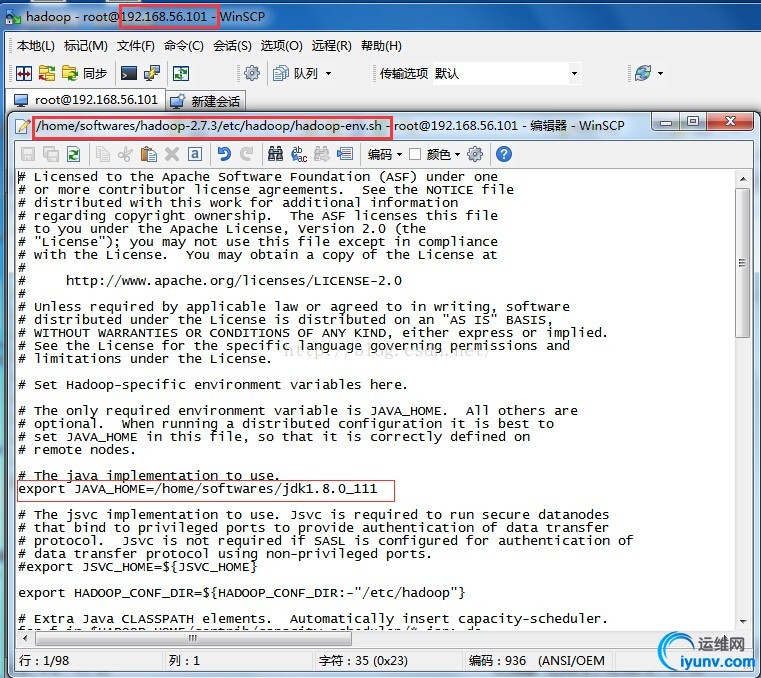Click the scroll down arrow of editor
This screenshot has width=761, height=678.
(x=743, y=621)
